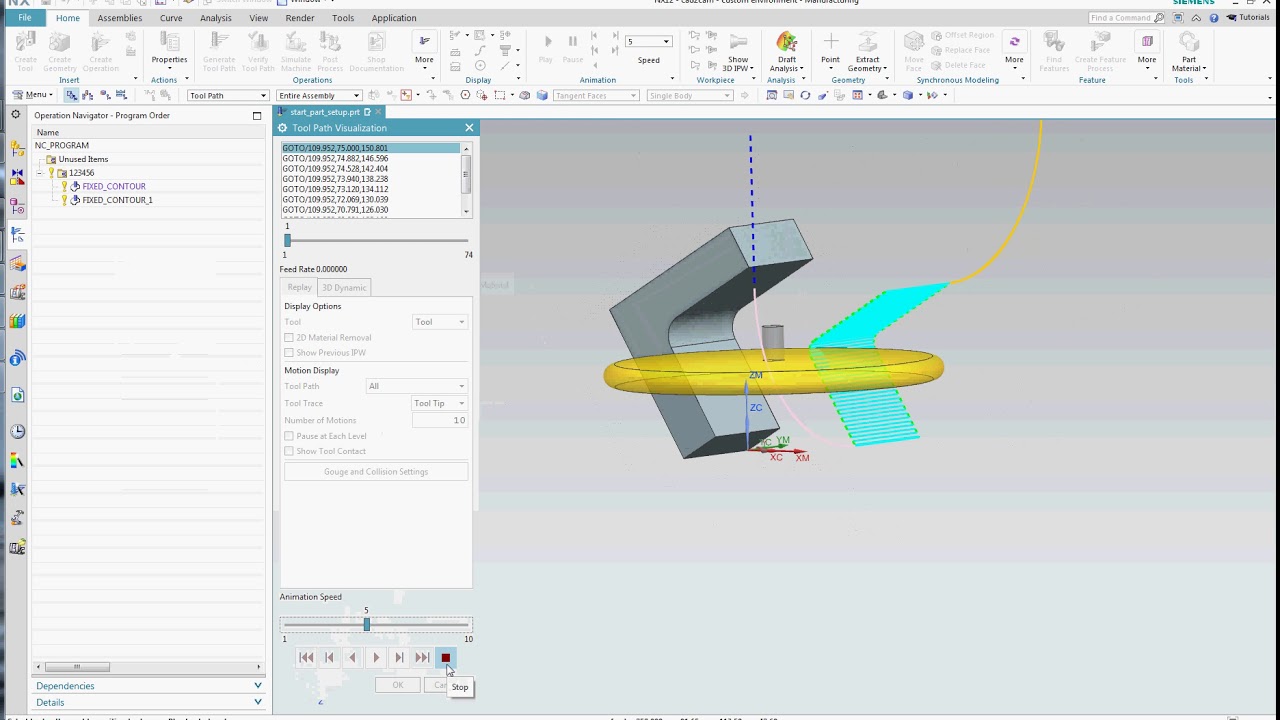Collapse the 123456 program tree node
The image size is (1280, 720).
[40, 173]
